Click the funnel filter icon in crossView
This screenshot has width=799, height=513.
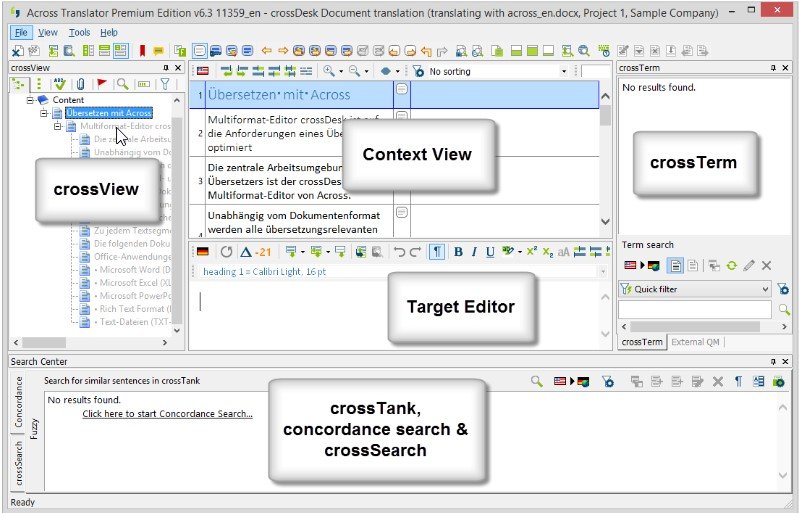[165, 84]
